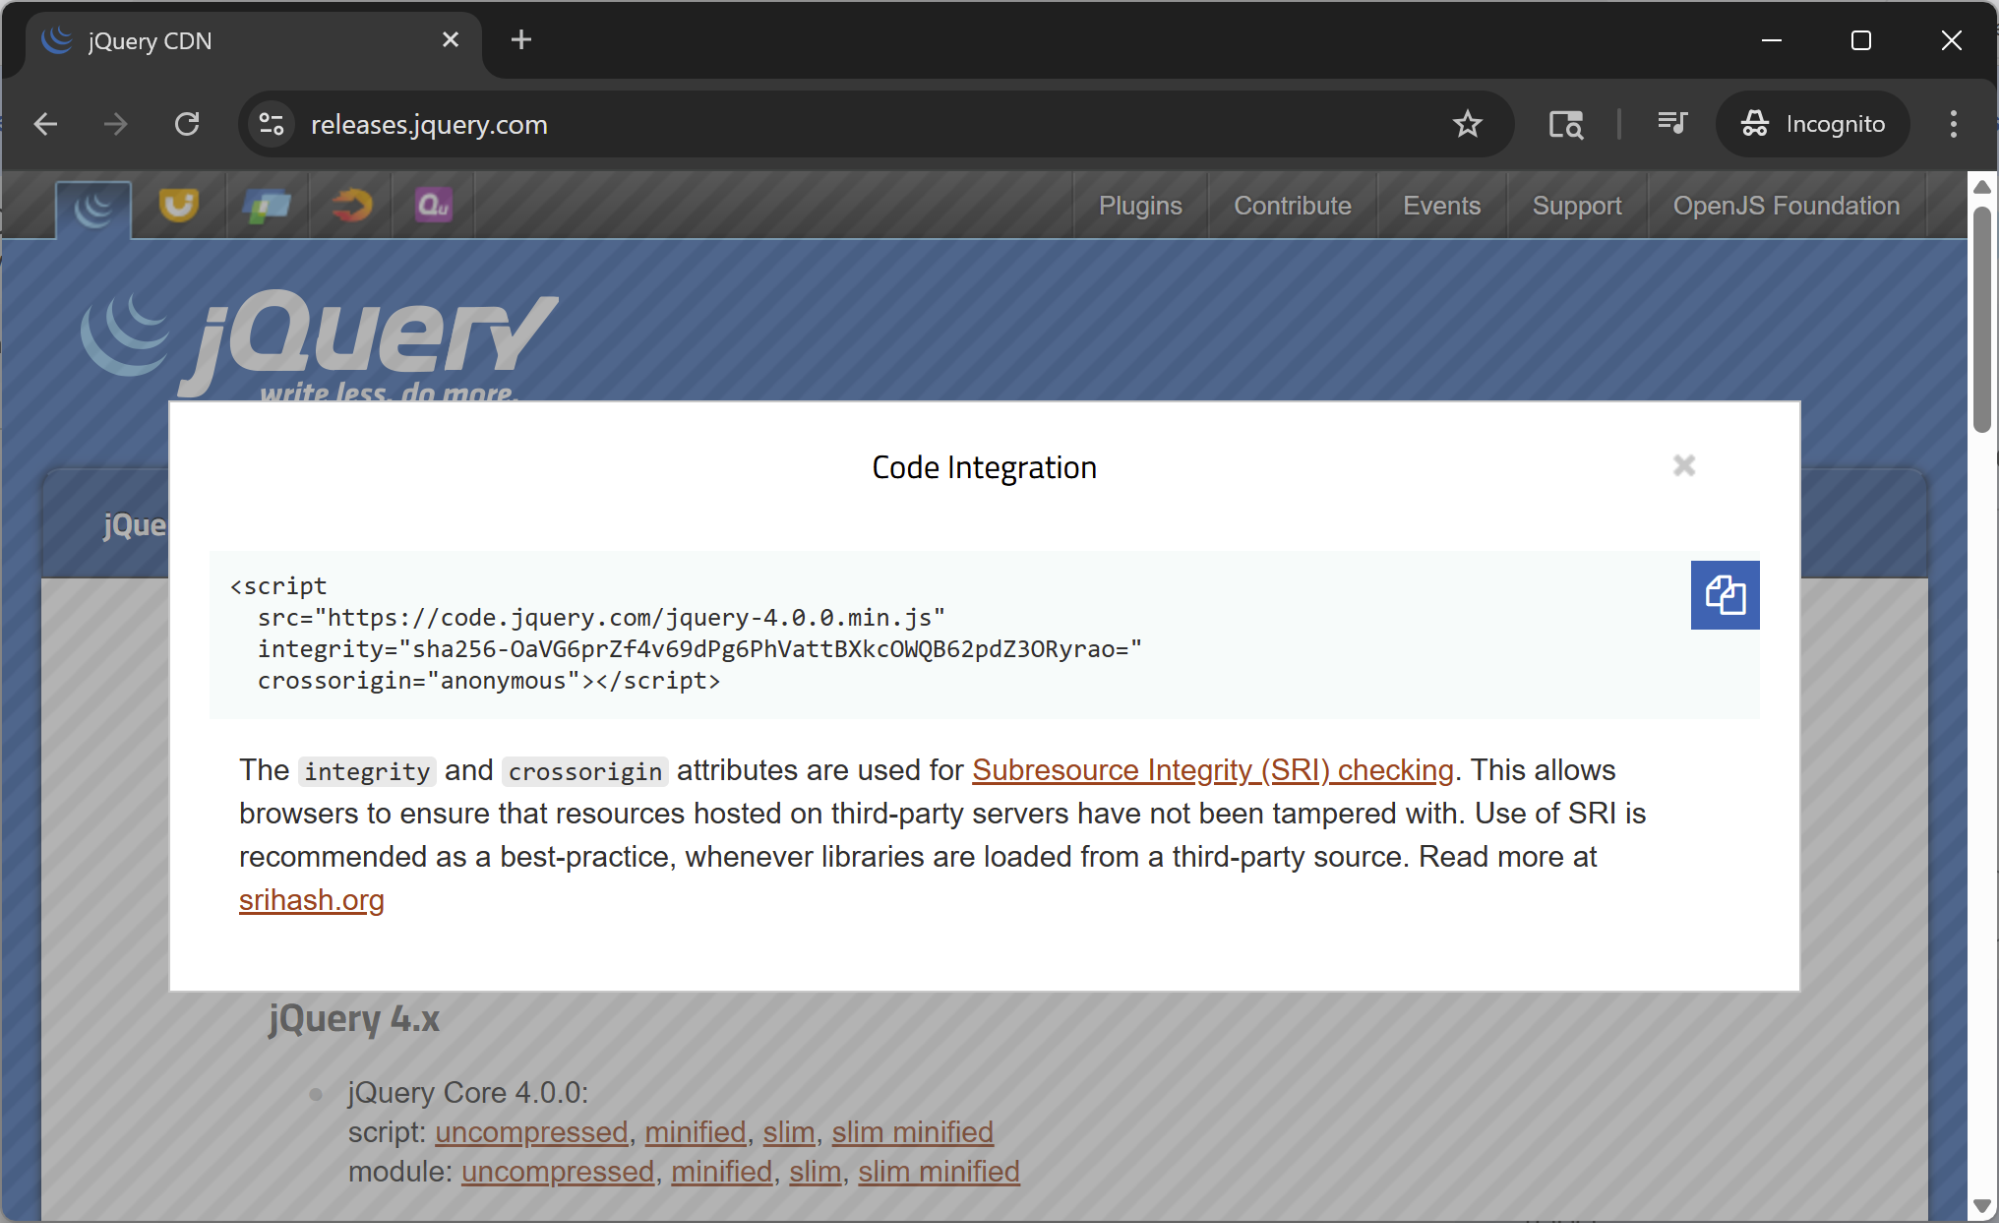Image resolution: width=1999 pixels, height=1223 pixels.
Task: Open the Plugins menu item
Action: pyautogui.click(x=1140, y=206)
